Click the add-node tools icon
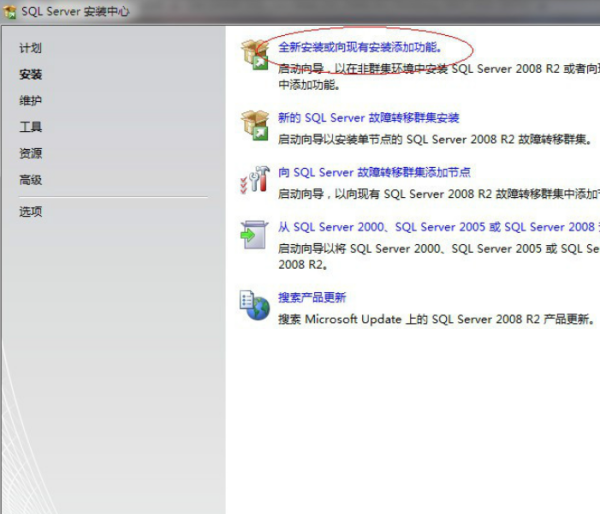This screenshot has width=600, height=514. click(x=255, y=179)
